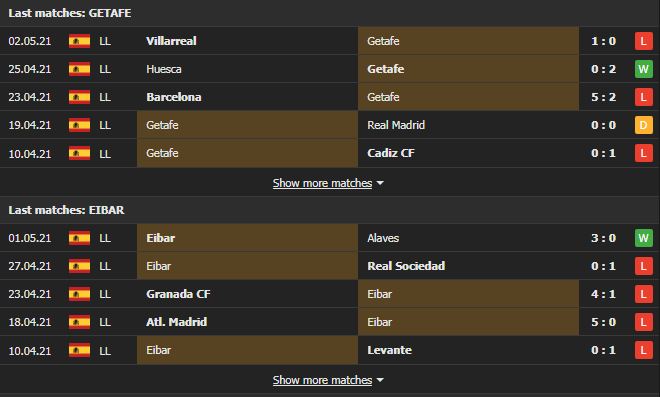Open the Villarreal team link
Screen dimensions: 660x397
pos(171,41)
